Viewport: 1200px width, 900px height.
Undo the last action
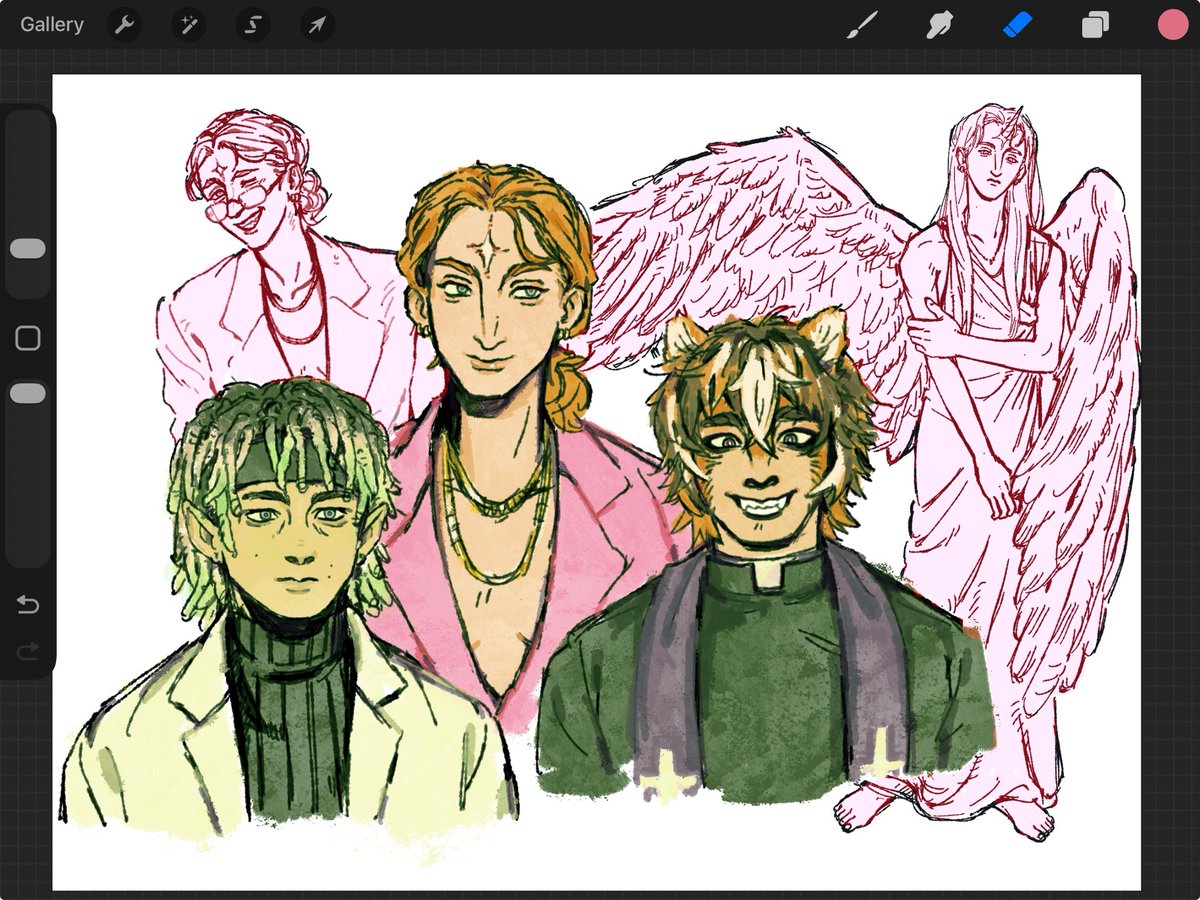click(x=28, y=605)
